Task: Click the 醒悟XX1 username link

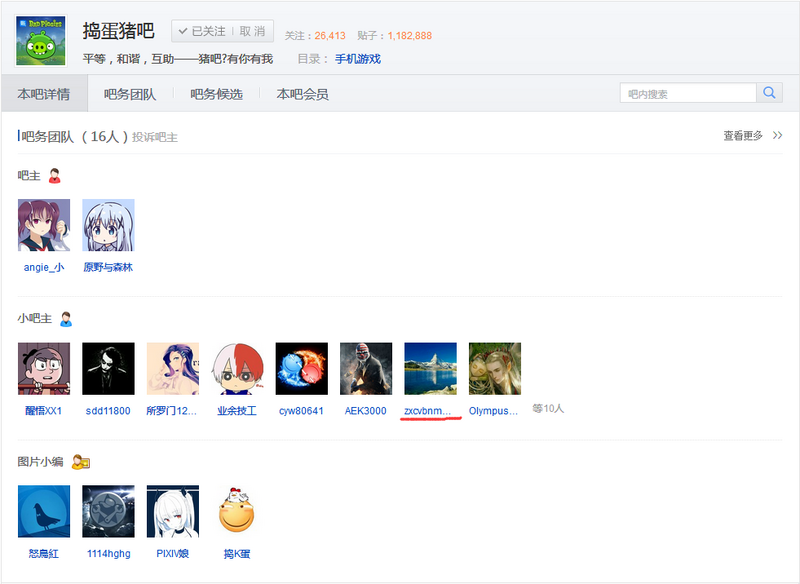Action: click(x=44, y=411)
